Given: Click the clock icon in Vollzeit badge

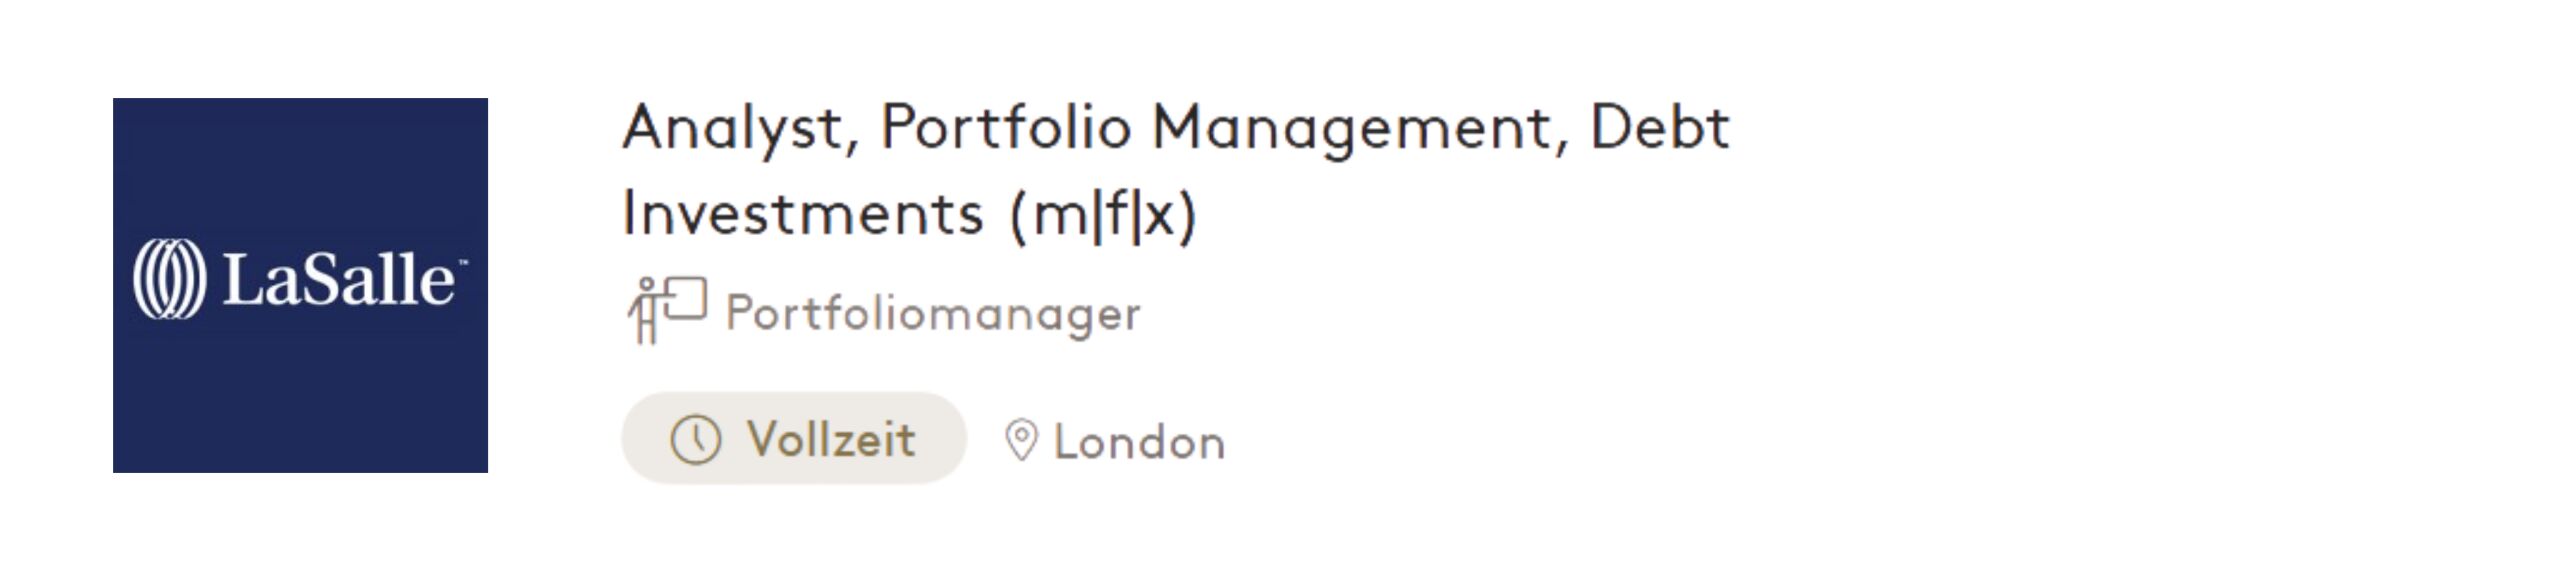Looking at the screenshot, I should (695, 439).
